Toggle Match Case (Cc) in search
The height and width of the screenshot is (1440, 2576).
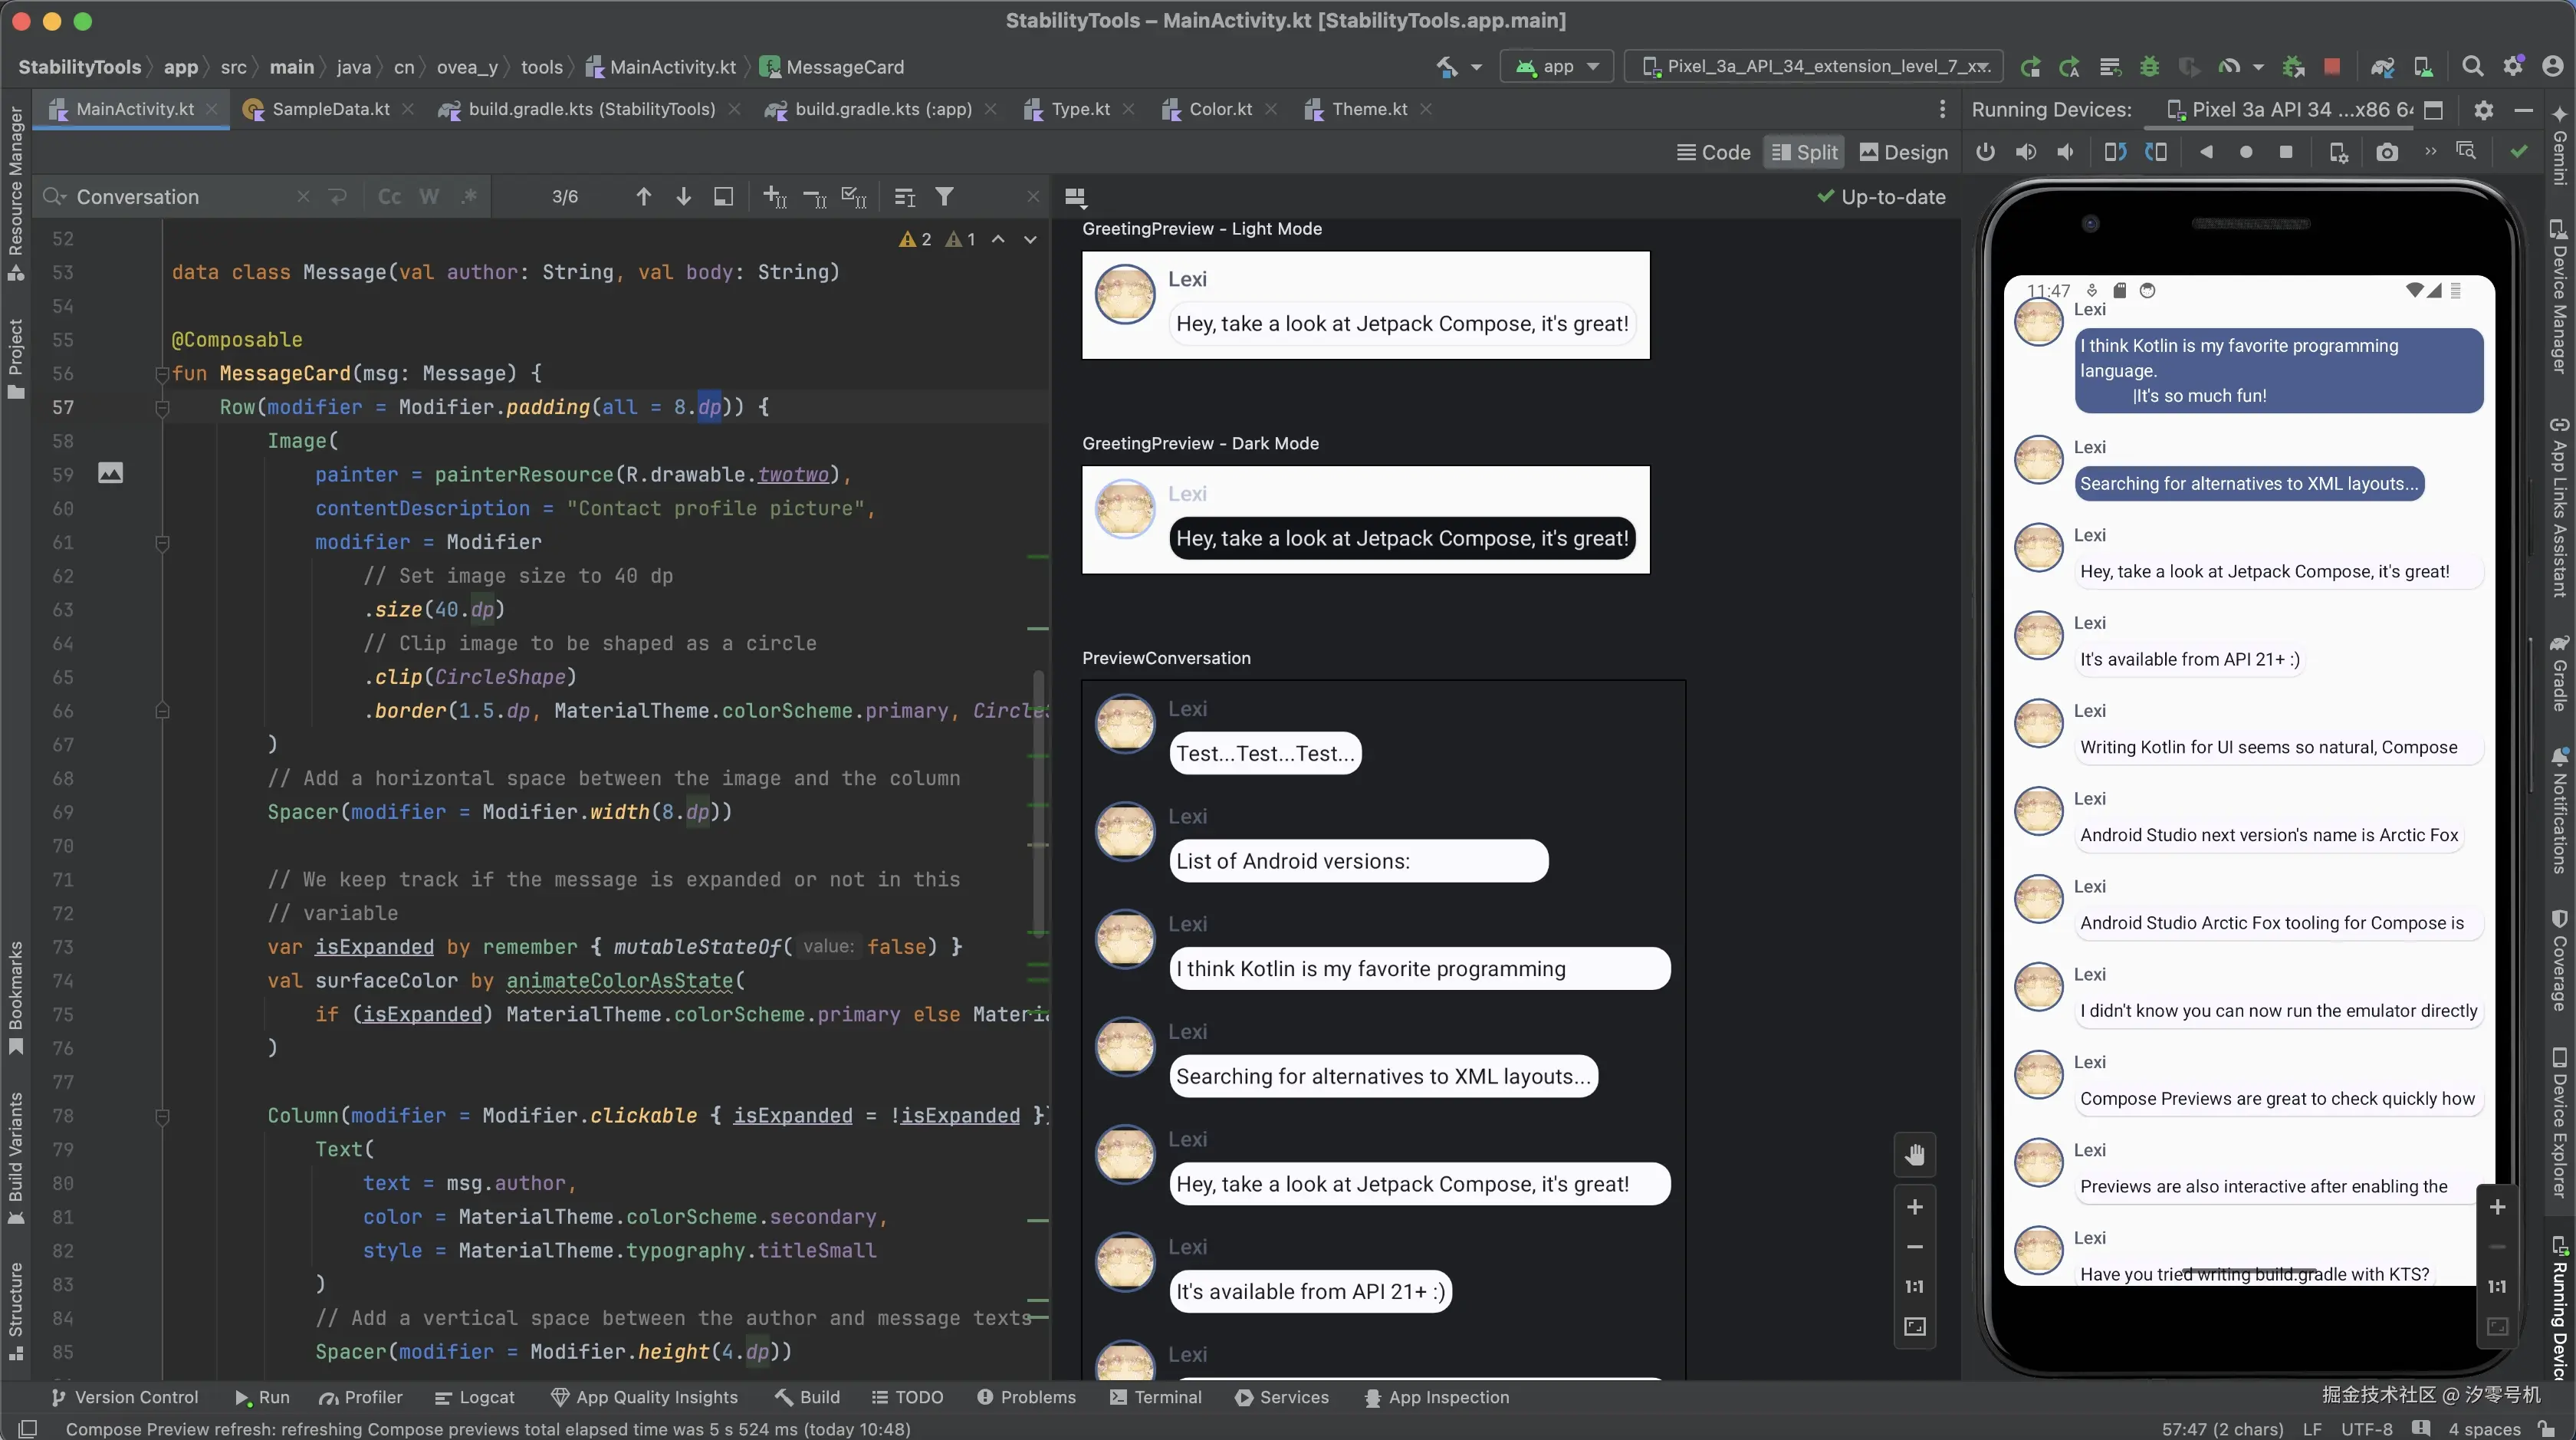tap(390, 197)
